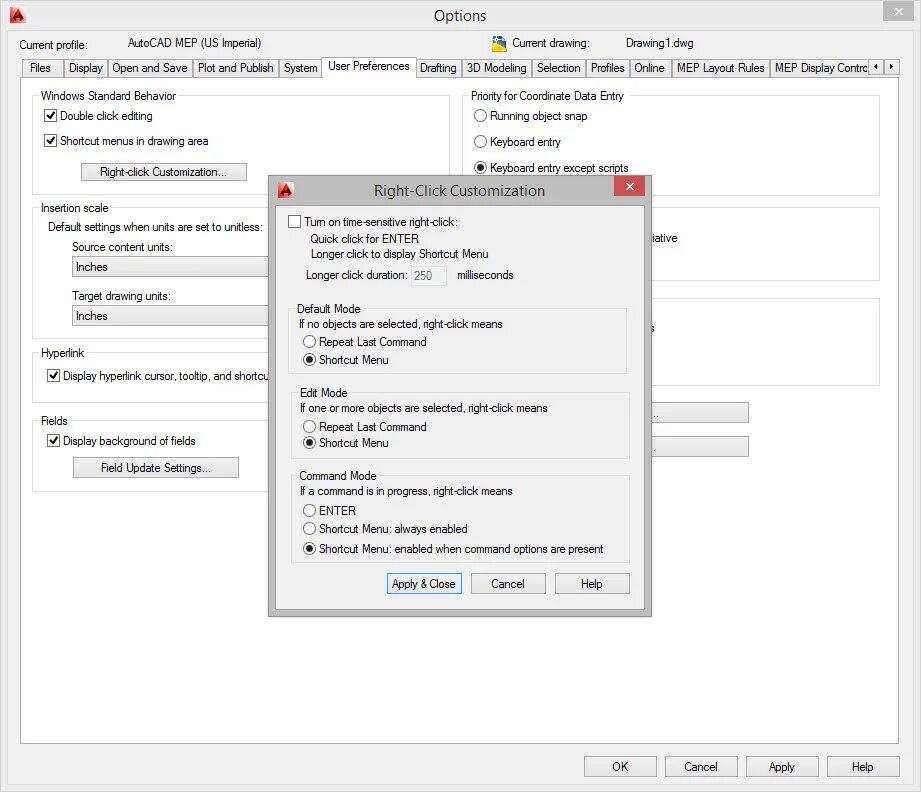Open the MEP Display Control tab
Viewport: 921px width, 792px height.
point(820,68)
